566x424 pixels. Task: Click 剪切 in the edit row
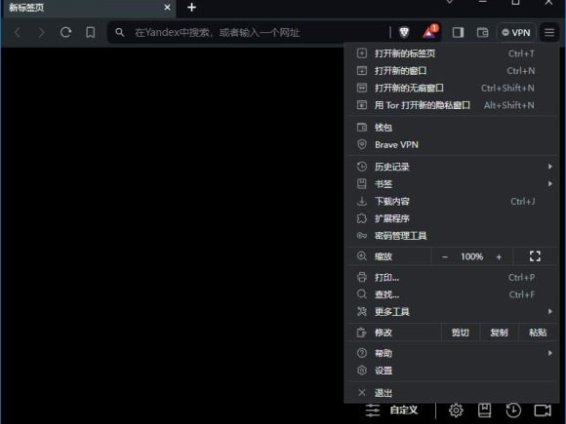(x=461, y=333)
